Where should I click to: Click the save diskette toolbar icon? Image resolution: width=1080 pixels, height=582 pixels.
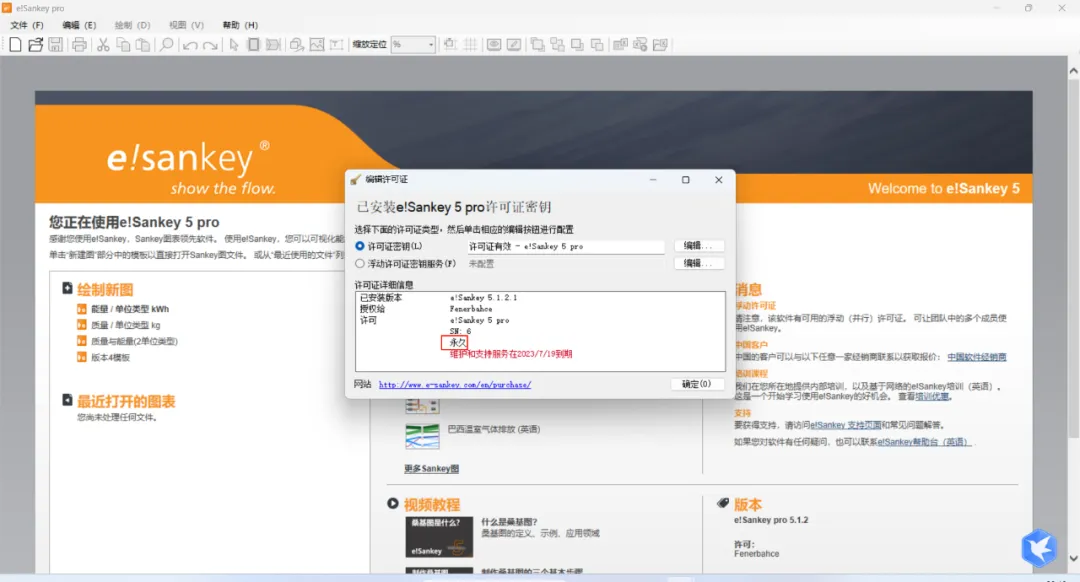coord(55,45)
